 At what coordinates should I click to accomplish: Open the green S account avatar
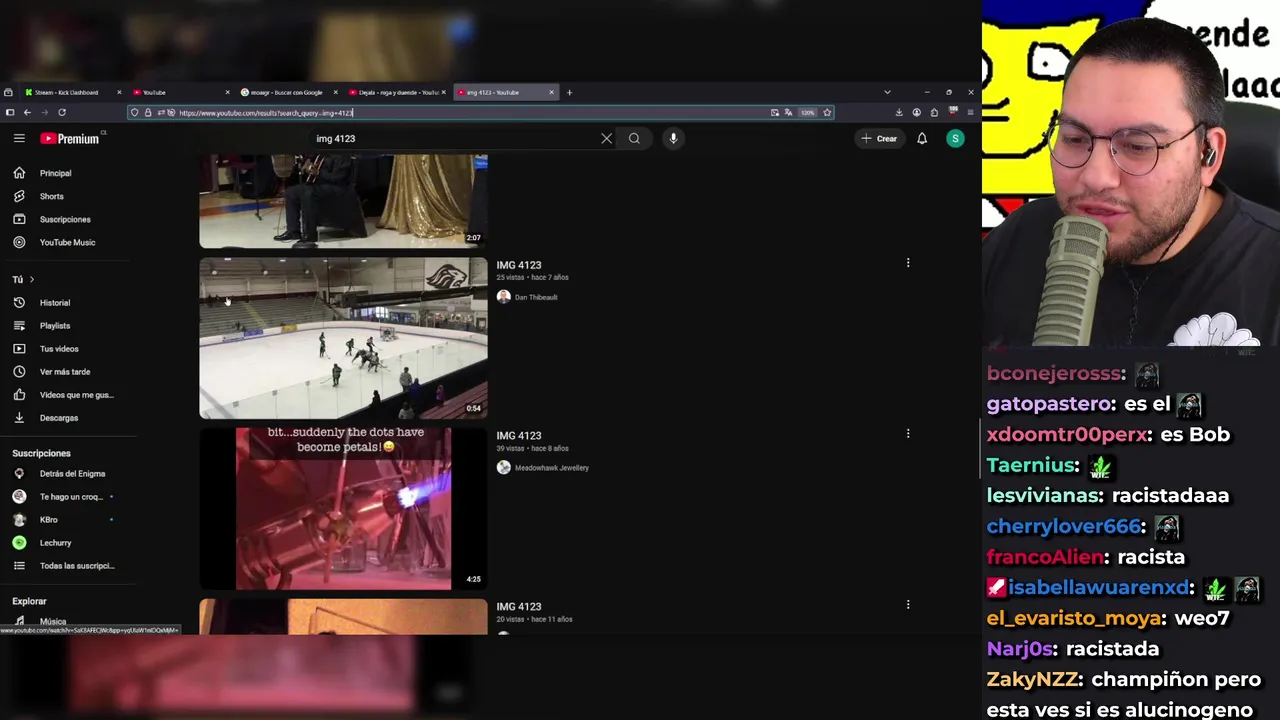click(x=955, y=139)
